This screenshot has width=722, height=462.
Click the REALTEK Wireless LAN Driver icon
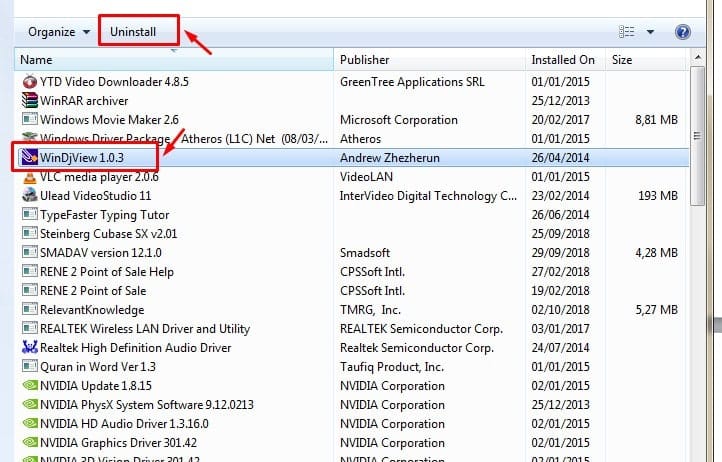[x=29, y=328]
